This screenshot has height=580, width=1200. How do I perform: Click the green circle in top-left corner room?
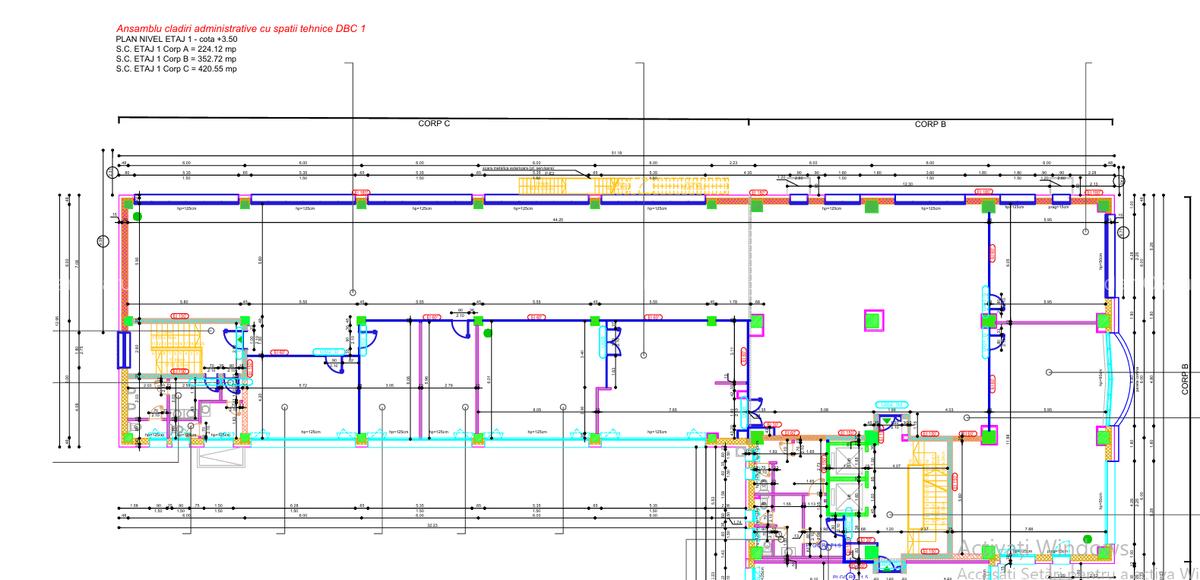[x=138, y=215]
